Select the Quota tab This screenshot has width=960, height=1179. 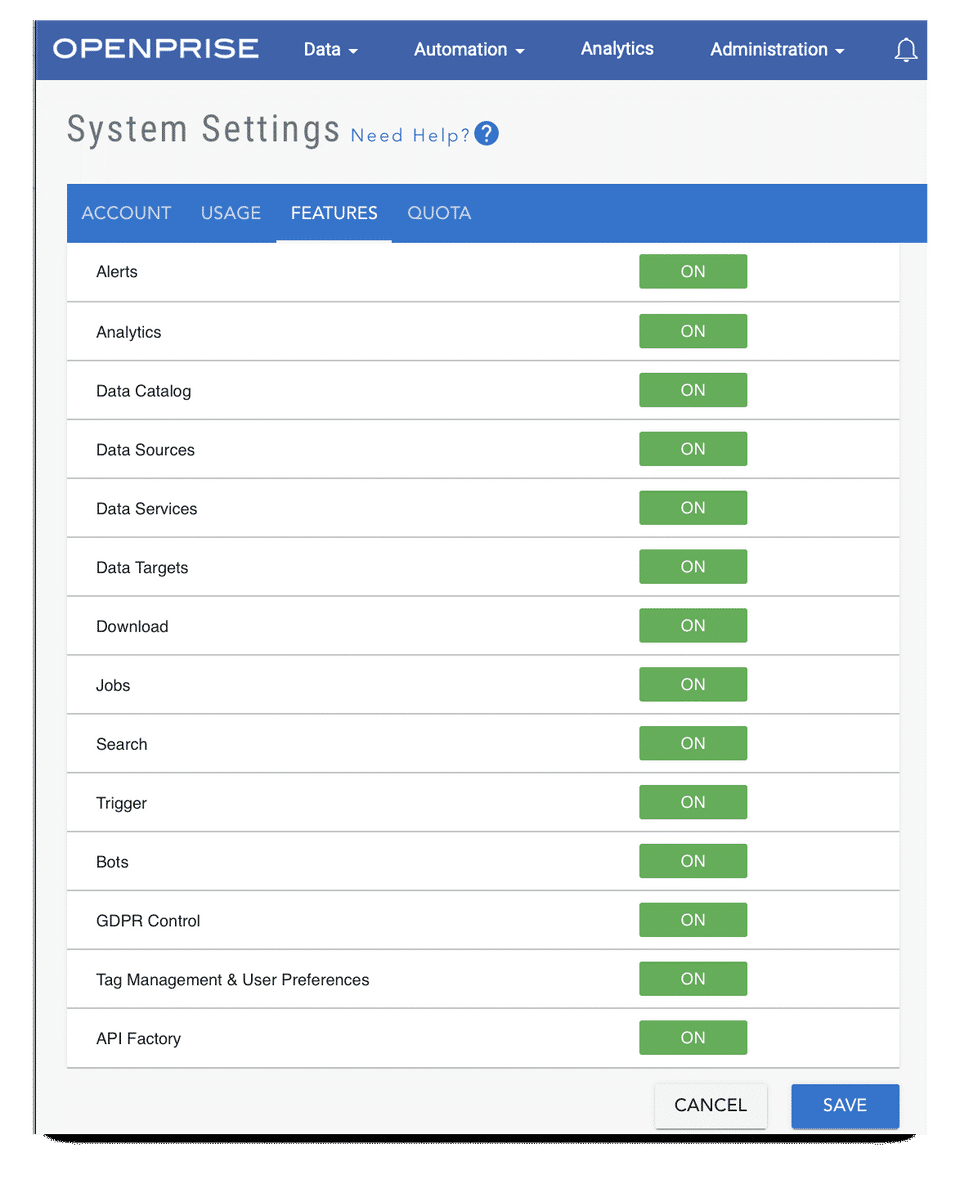[439, 213]
